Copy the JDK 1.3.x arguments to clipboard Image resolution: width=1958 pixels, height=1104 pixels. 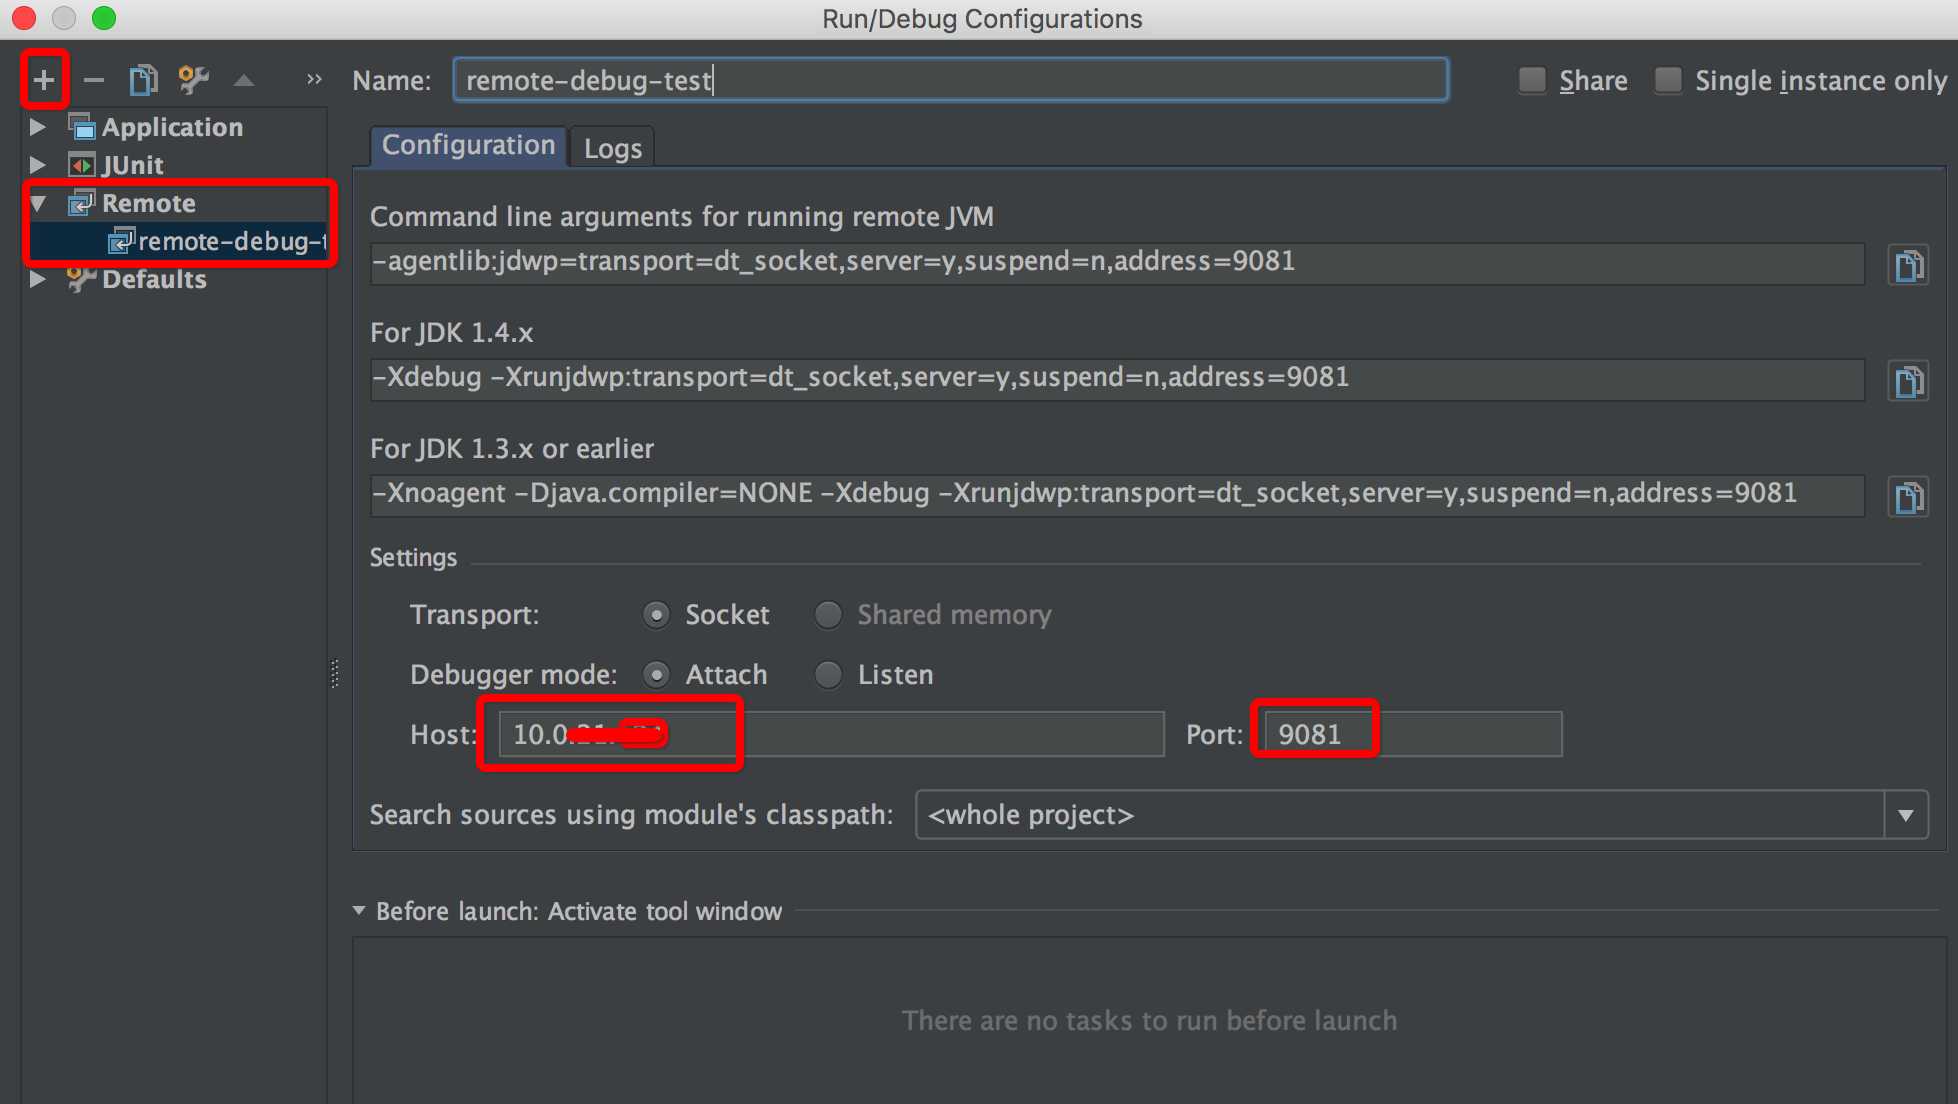(1908, 497)
